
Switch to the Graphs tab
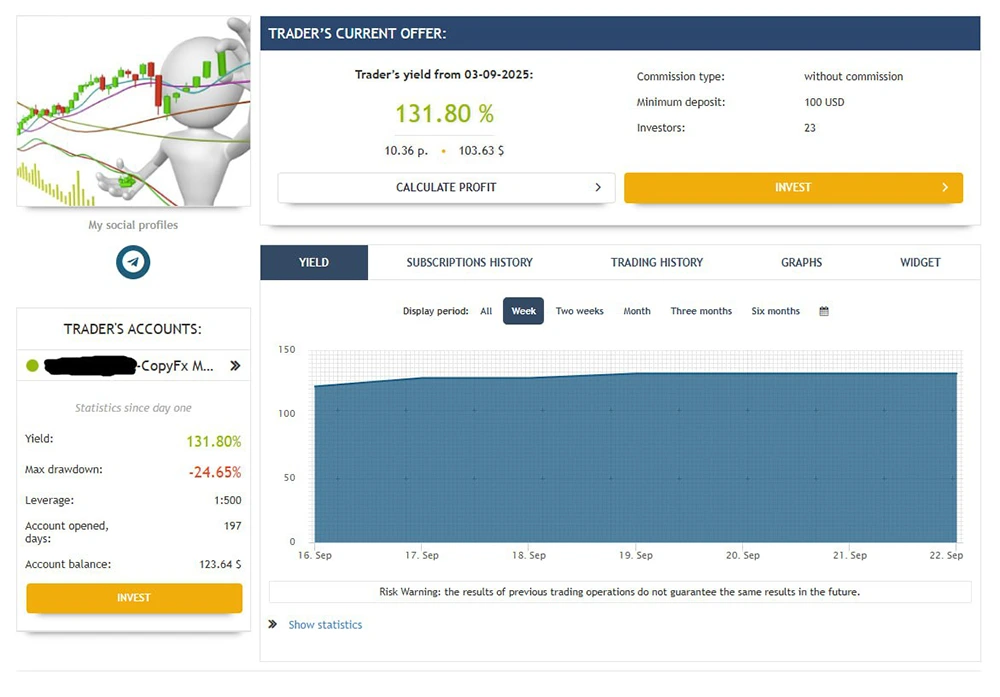pyautogui.click(x=801, y=262)
